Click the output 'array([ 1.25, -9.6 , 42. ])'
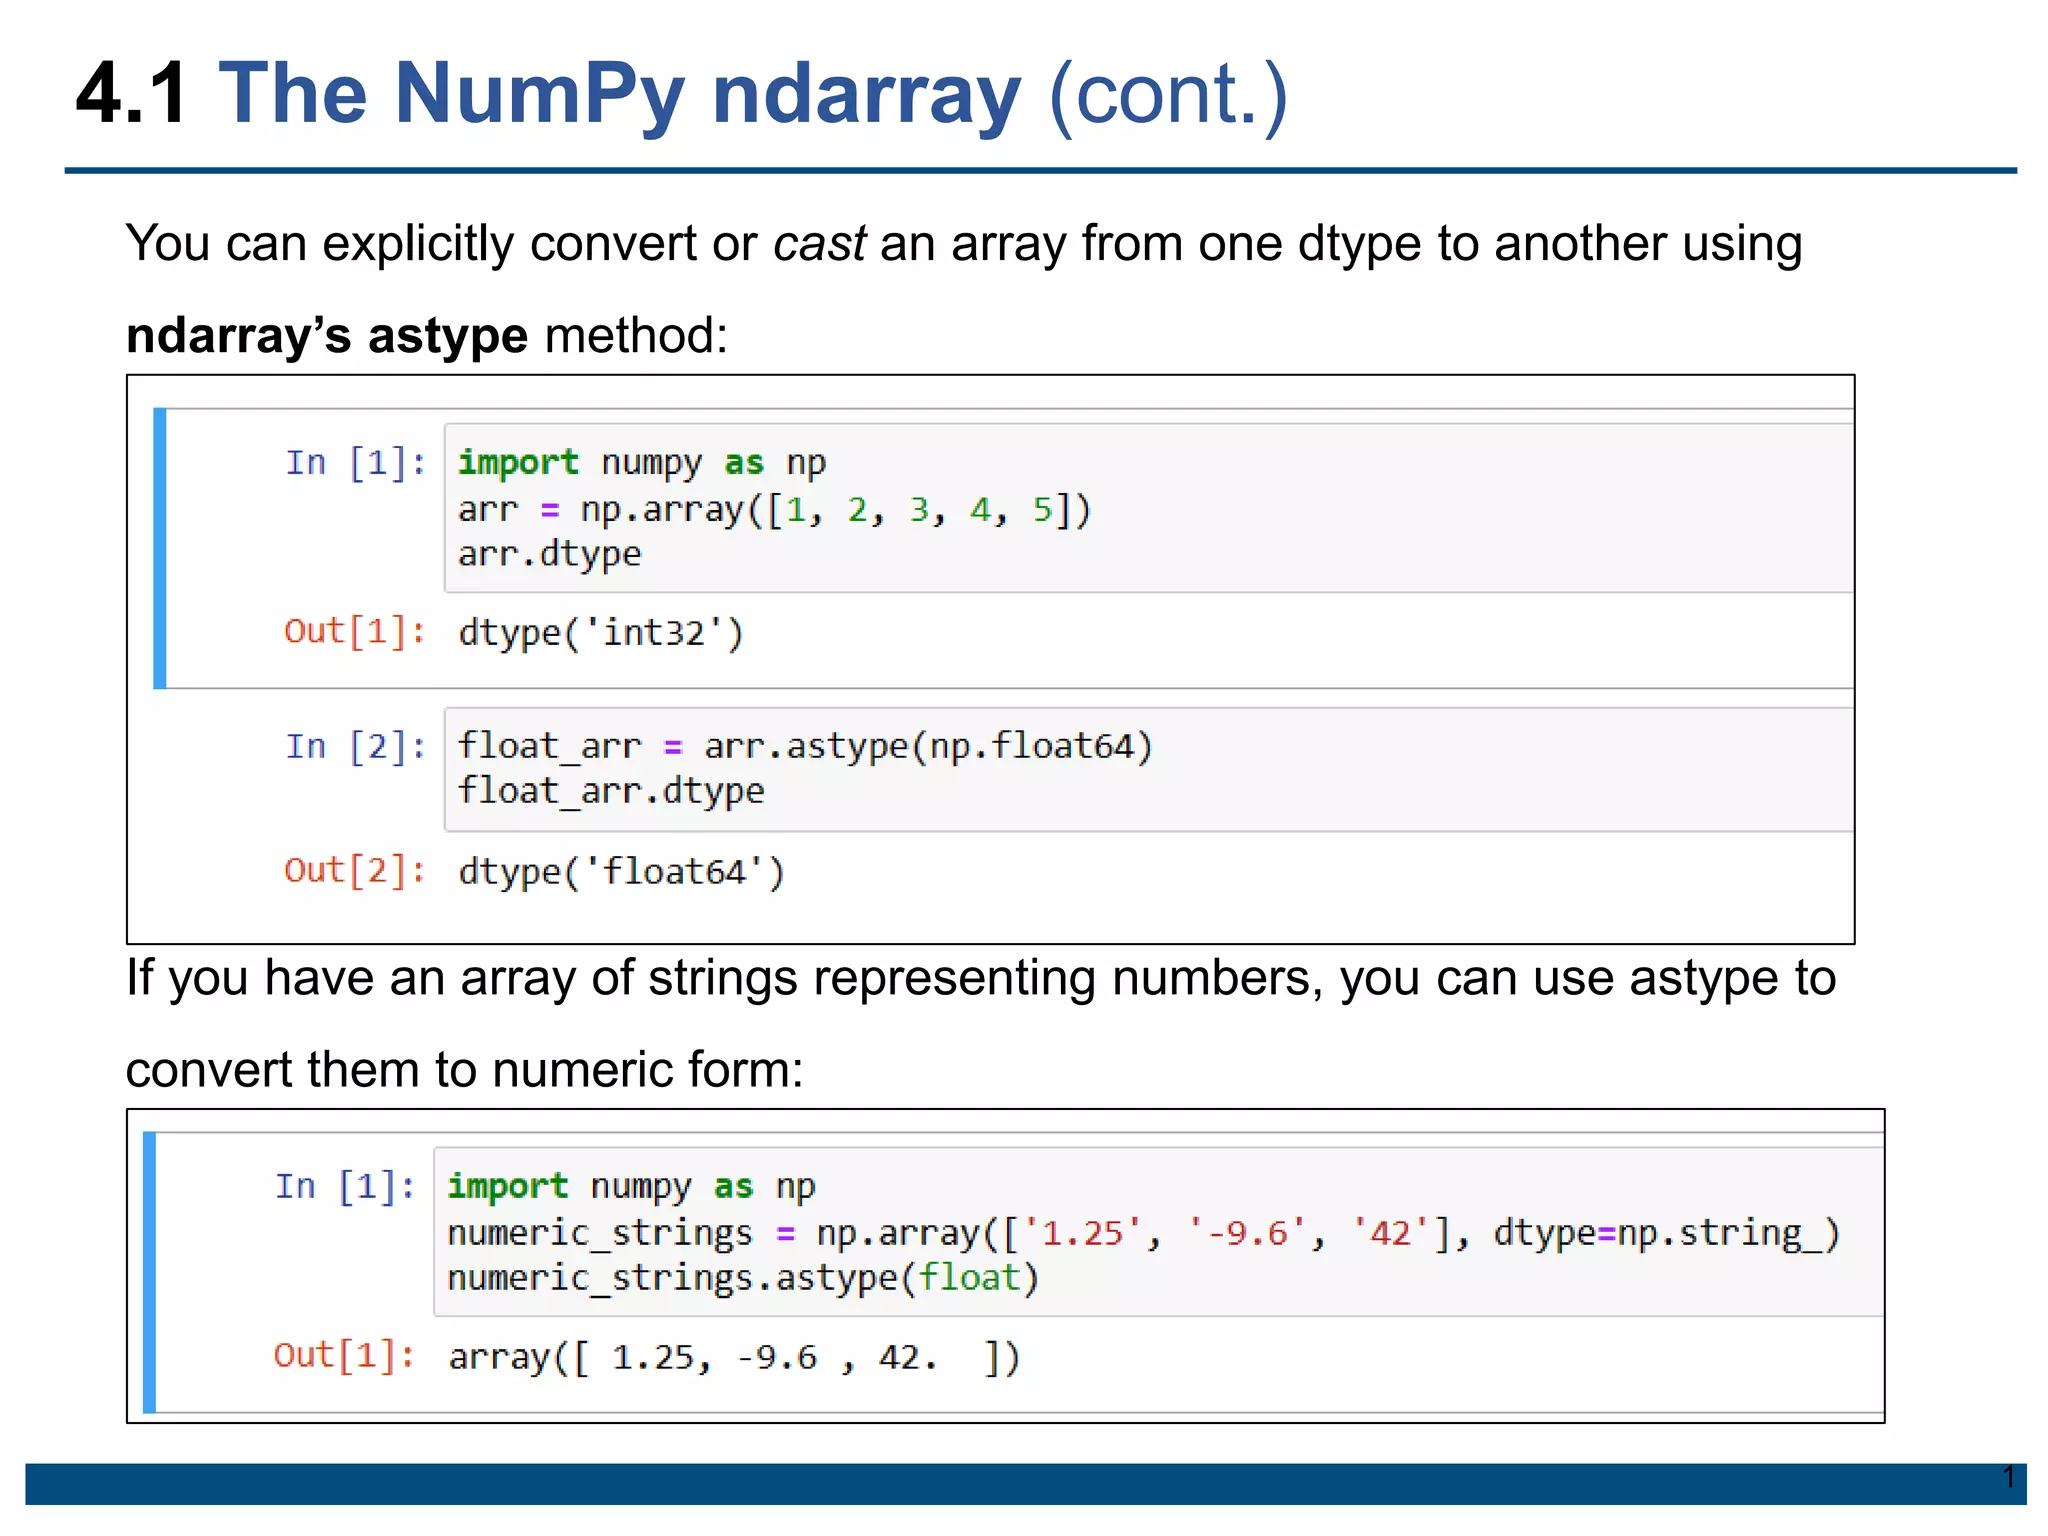The image size is (2048, 1536). click(735, 1358)
